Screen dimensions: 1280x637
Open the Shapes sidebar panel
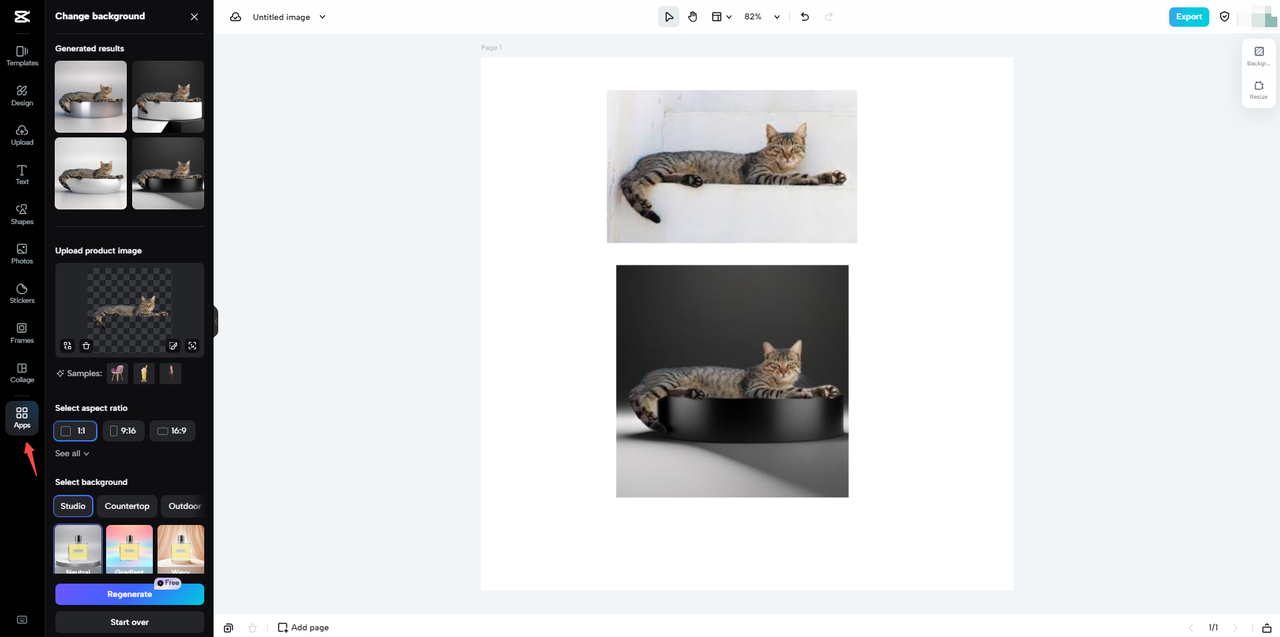pyautogui.click(x=22, y=214)
